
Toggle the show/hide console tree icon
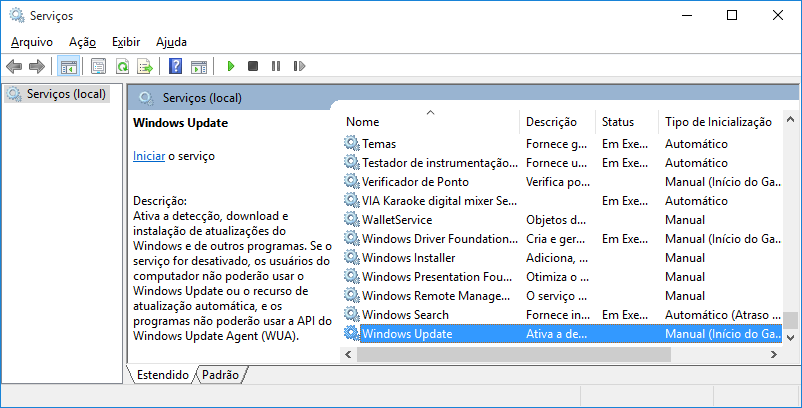68,66
